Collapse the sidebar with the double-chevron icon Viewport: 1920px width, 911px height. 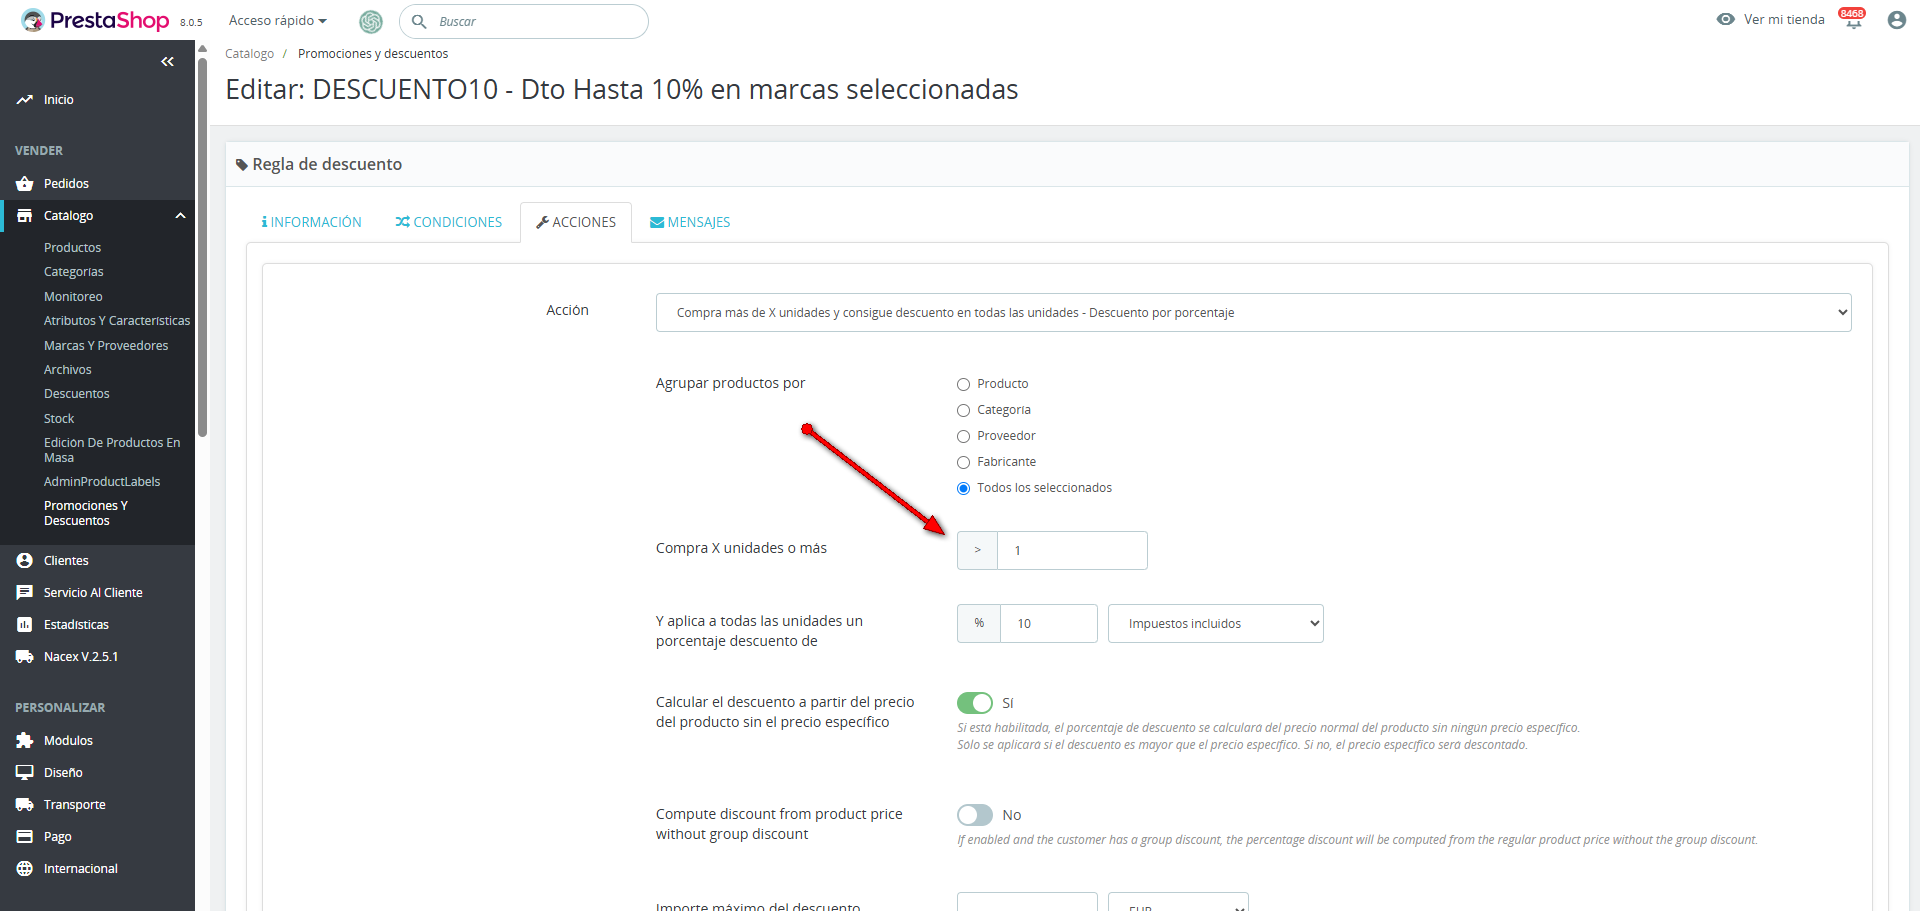tap(167, 62)
